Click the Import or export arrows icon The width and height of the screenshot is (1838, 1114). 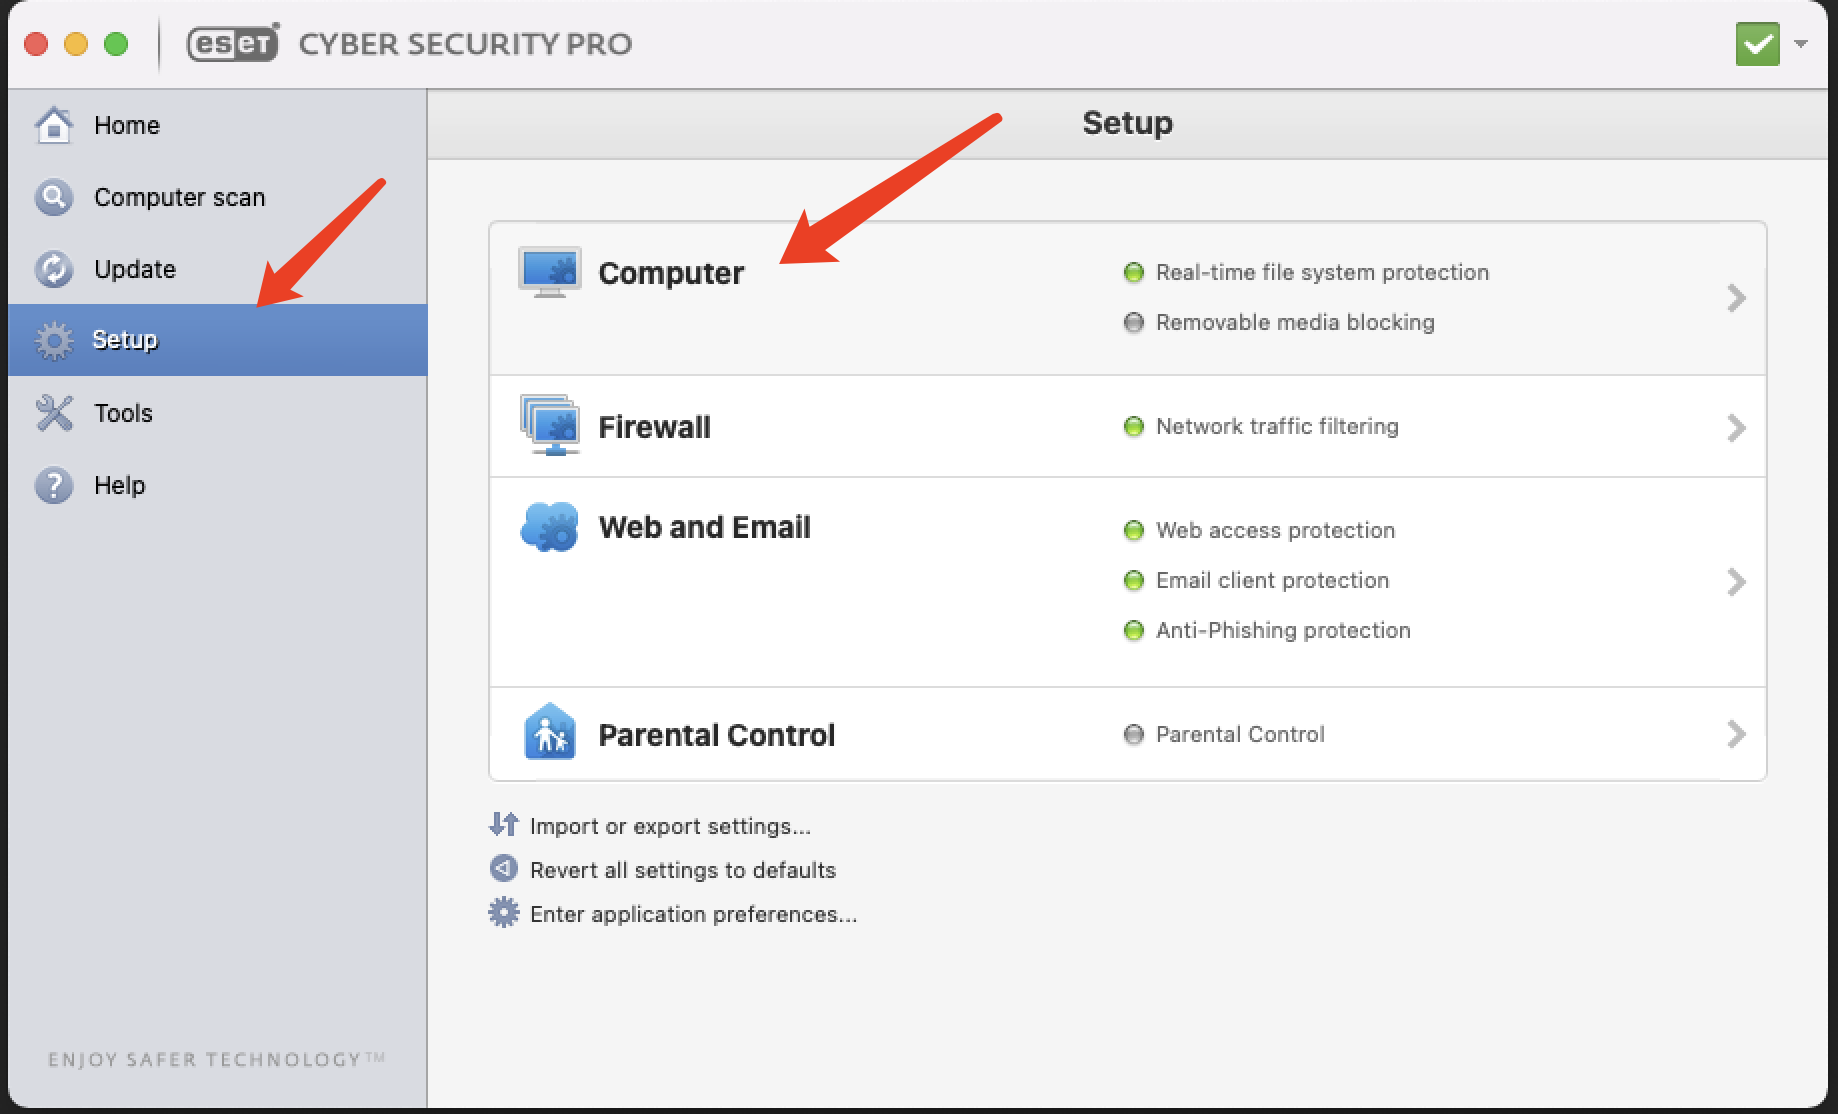[x=504, y=825]
